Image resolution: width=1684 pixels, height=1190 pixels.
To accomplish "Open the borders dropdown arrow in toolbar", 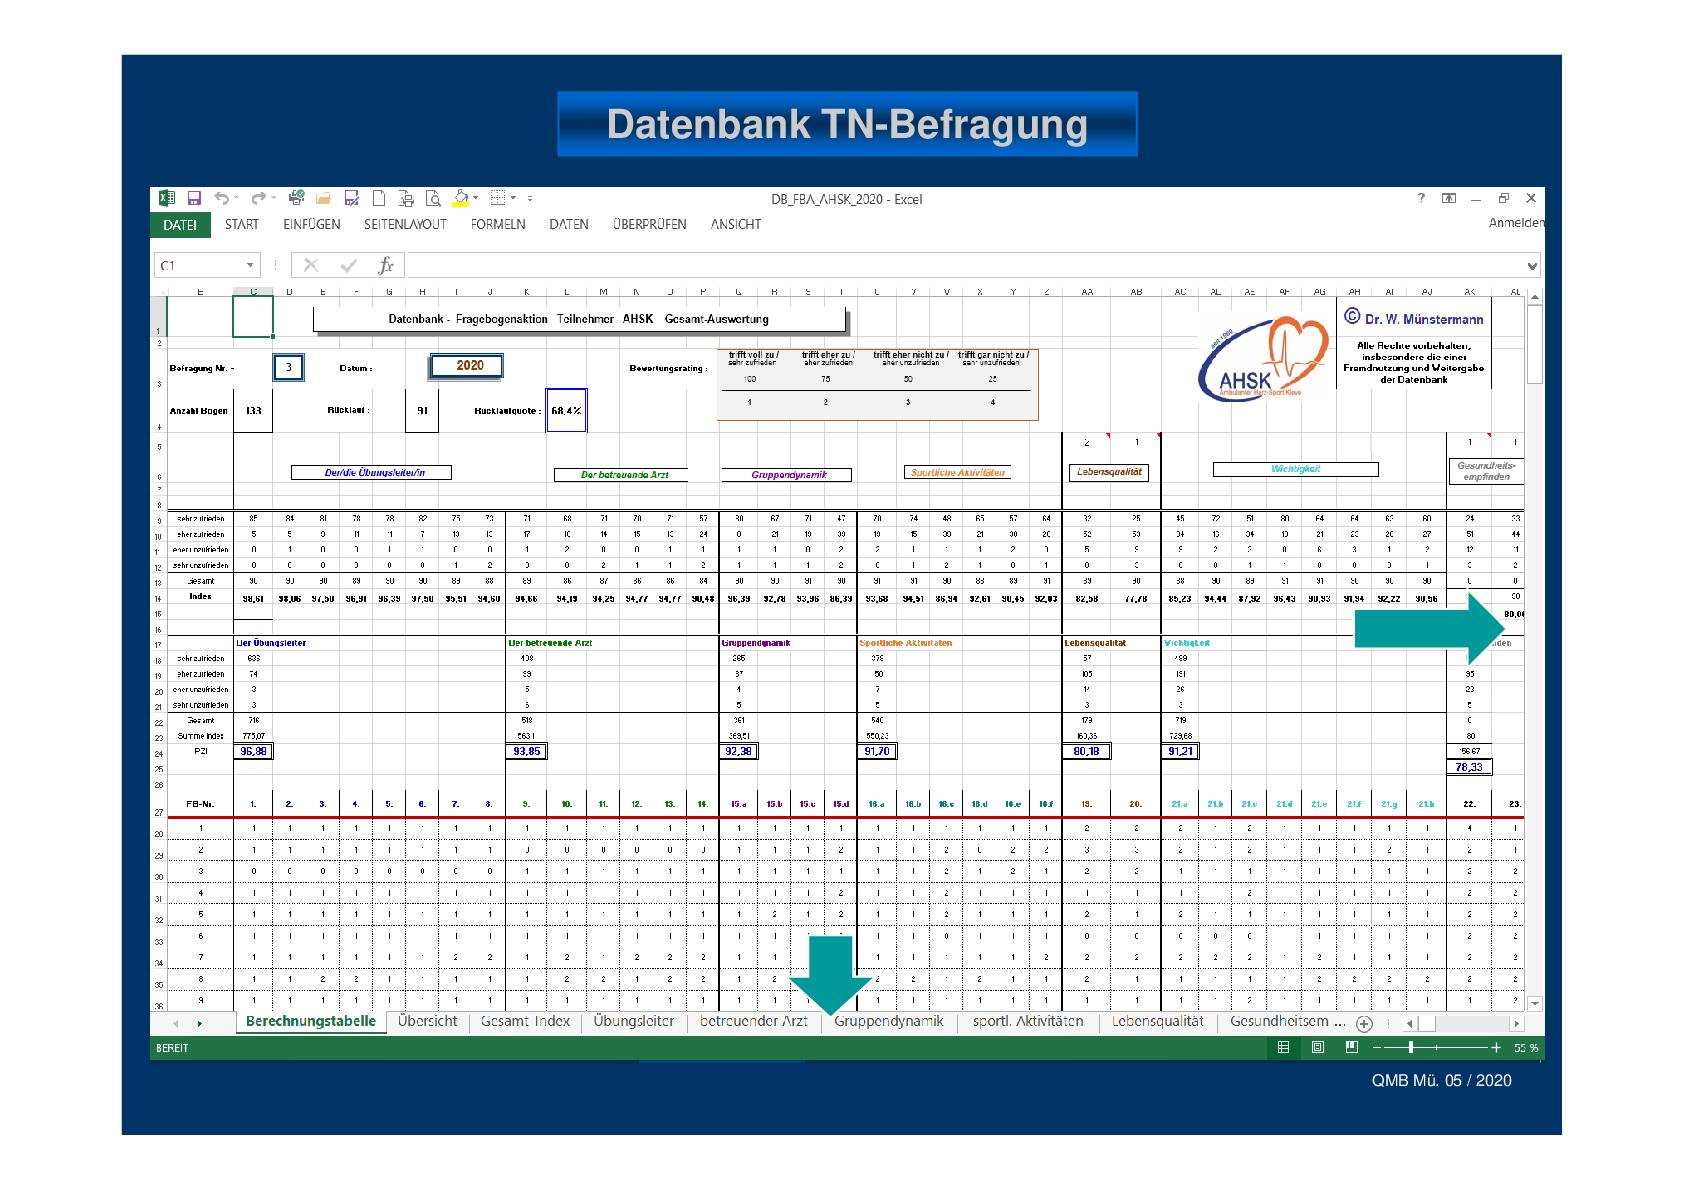I will (514, 199).
